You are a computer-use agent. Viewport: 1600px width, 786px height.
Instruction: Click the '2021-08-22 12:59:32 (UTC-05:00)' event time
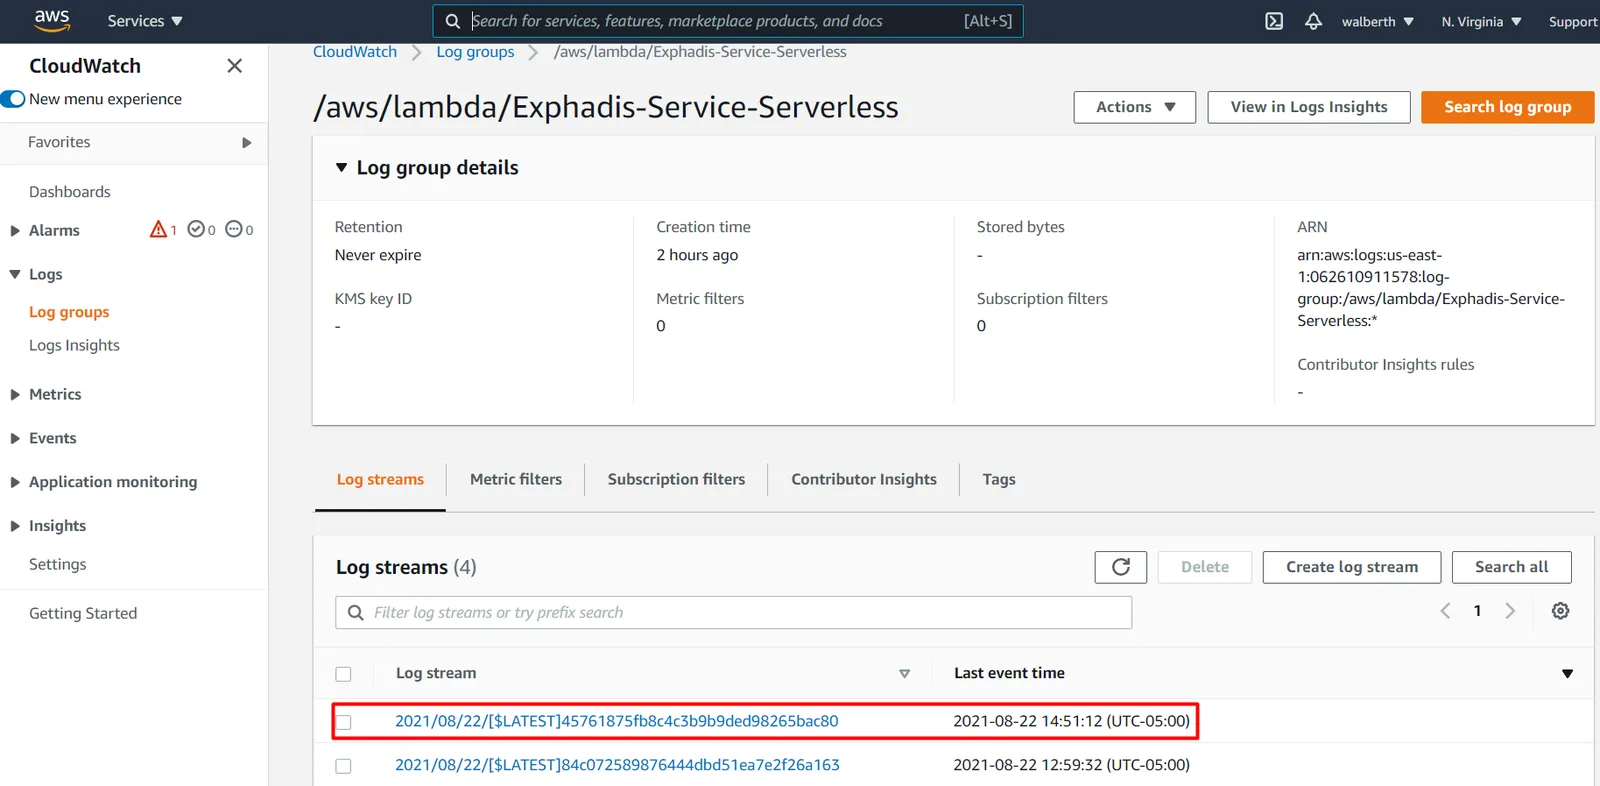click(x=1071, y=765)
